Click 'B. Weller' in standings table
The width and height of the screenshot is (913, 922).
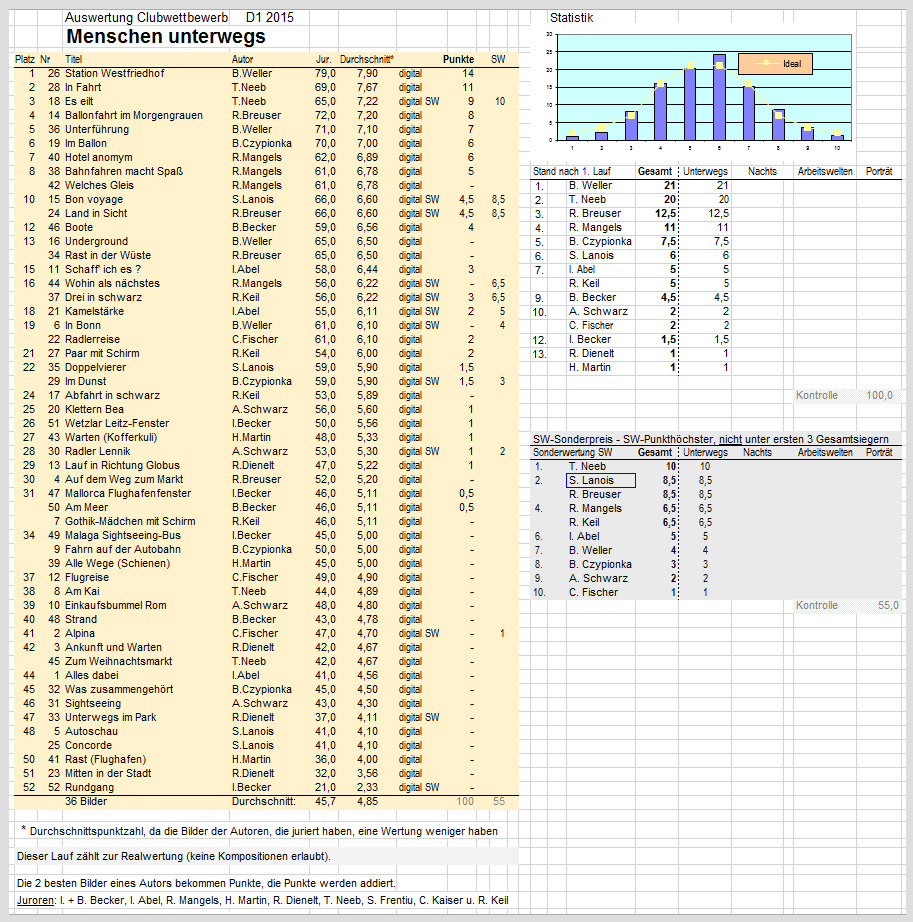pyautogui.click(x=590, y=185)
